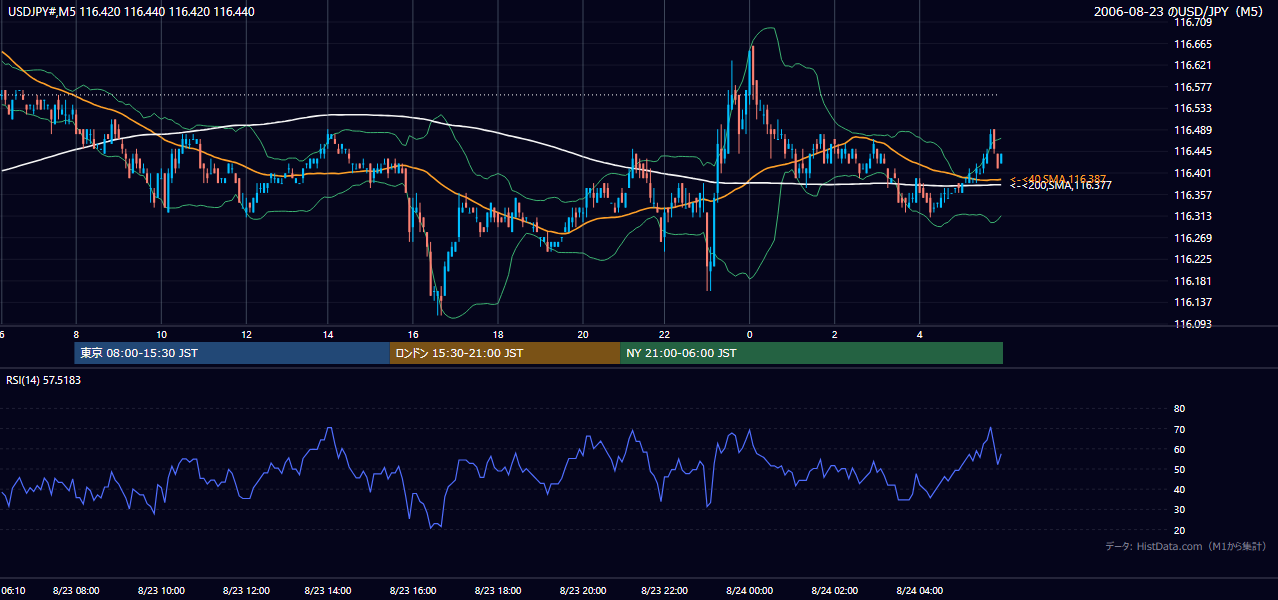
Task: Click the RSI(14) 57.5183 indicator label
Action: (x=44, y=380)
